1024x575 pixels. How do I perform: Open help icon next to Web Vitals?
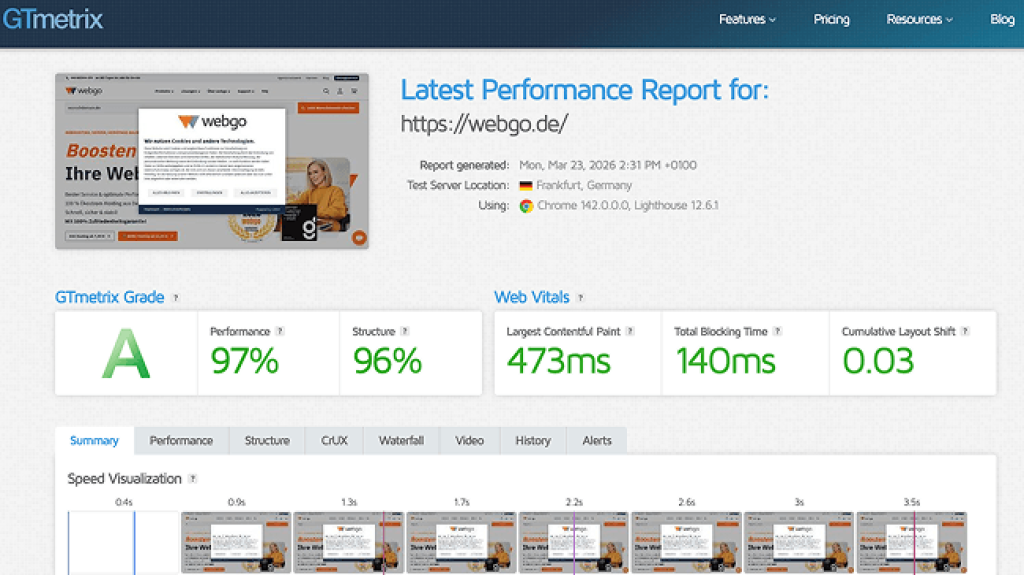point(580,298)
